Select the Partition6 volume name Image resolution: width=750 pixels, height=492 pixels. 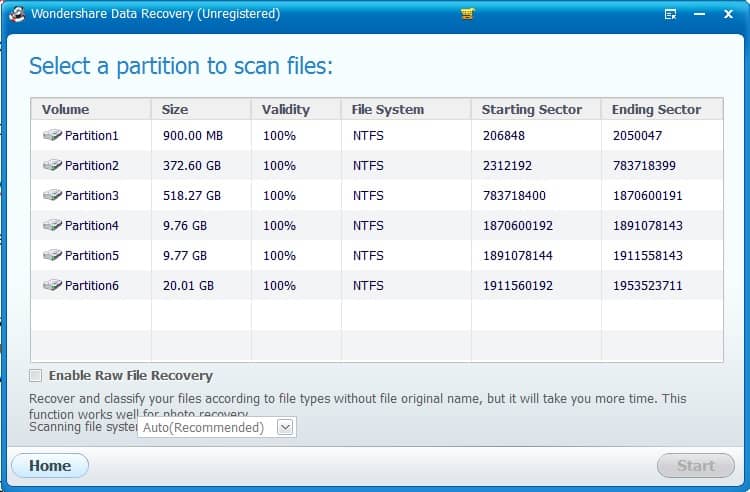[x=91, y=286]
